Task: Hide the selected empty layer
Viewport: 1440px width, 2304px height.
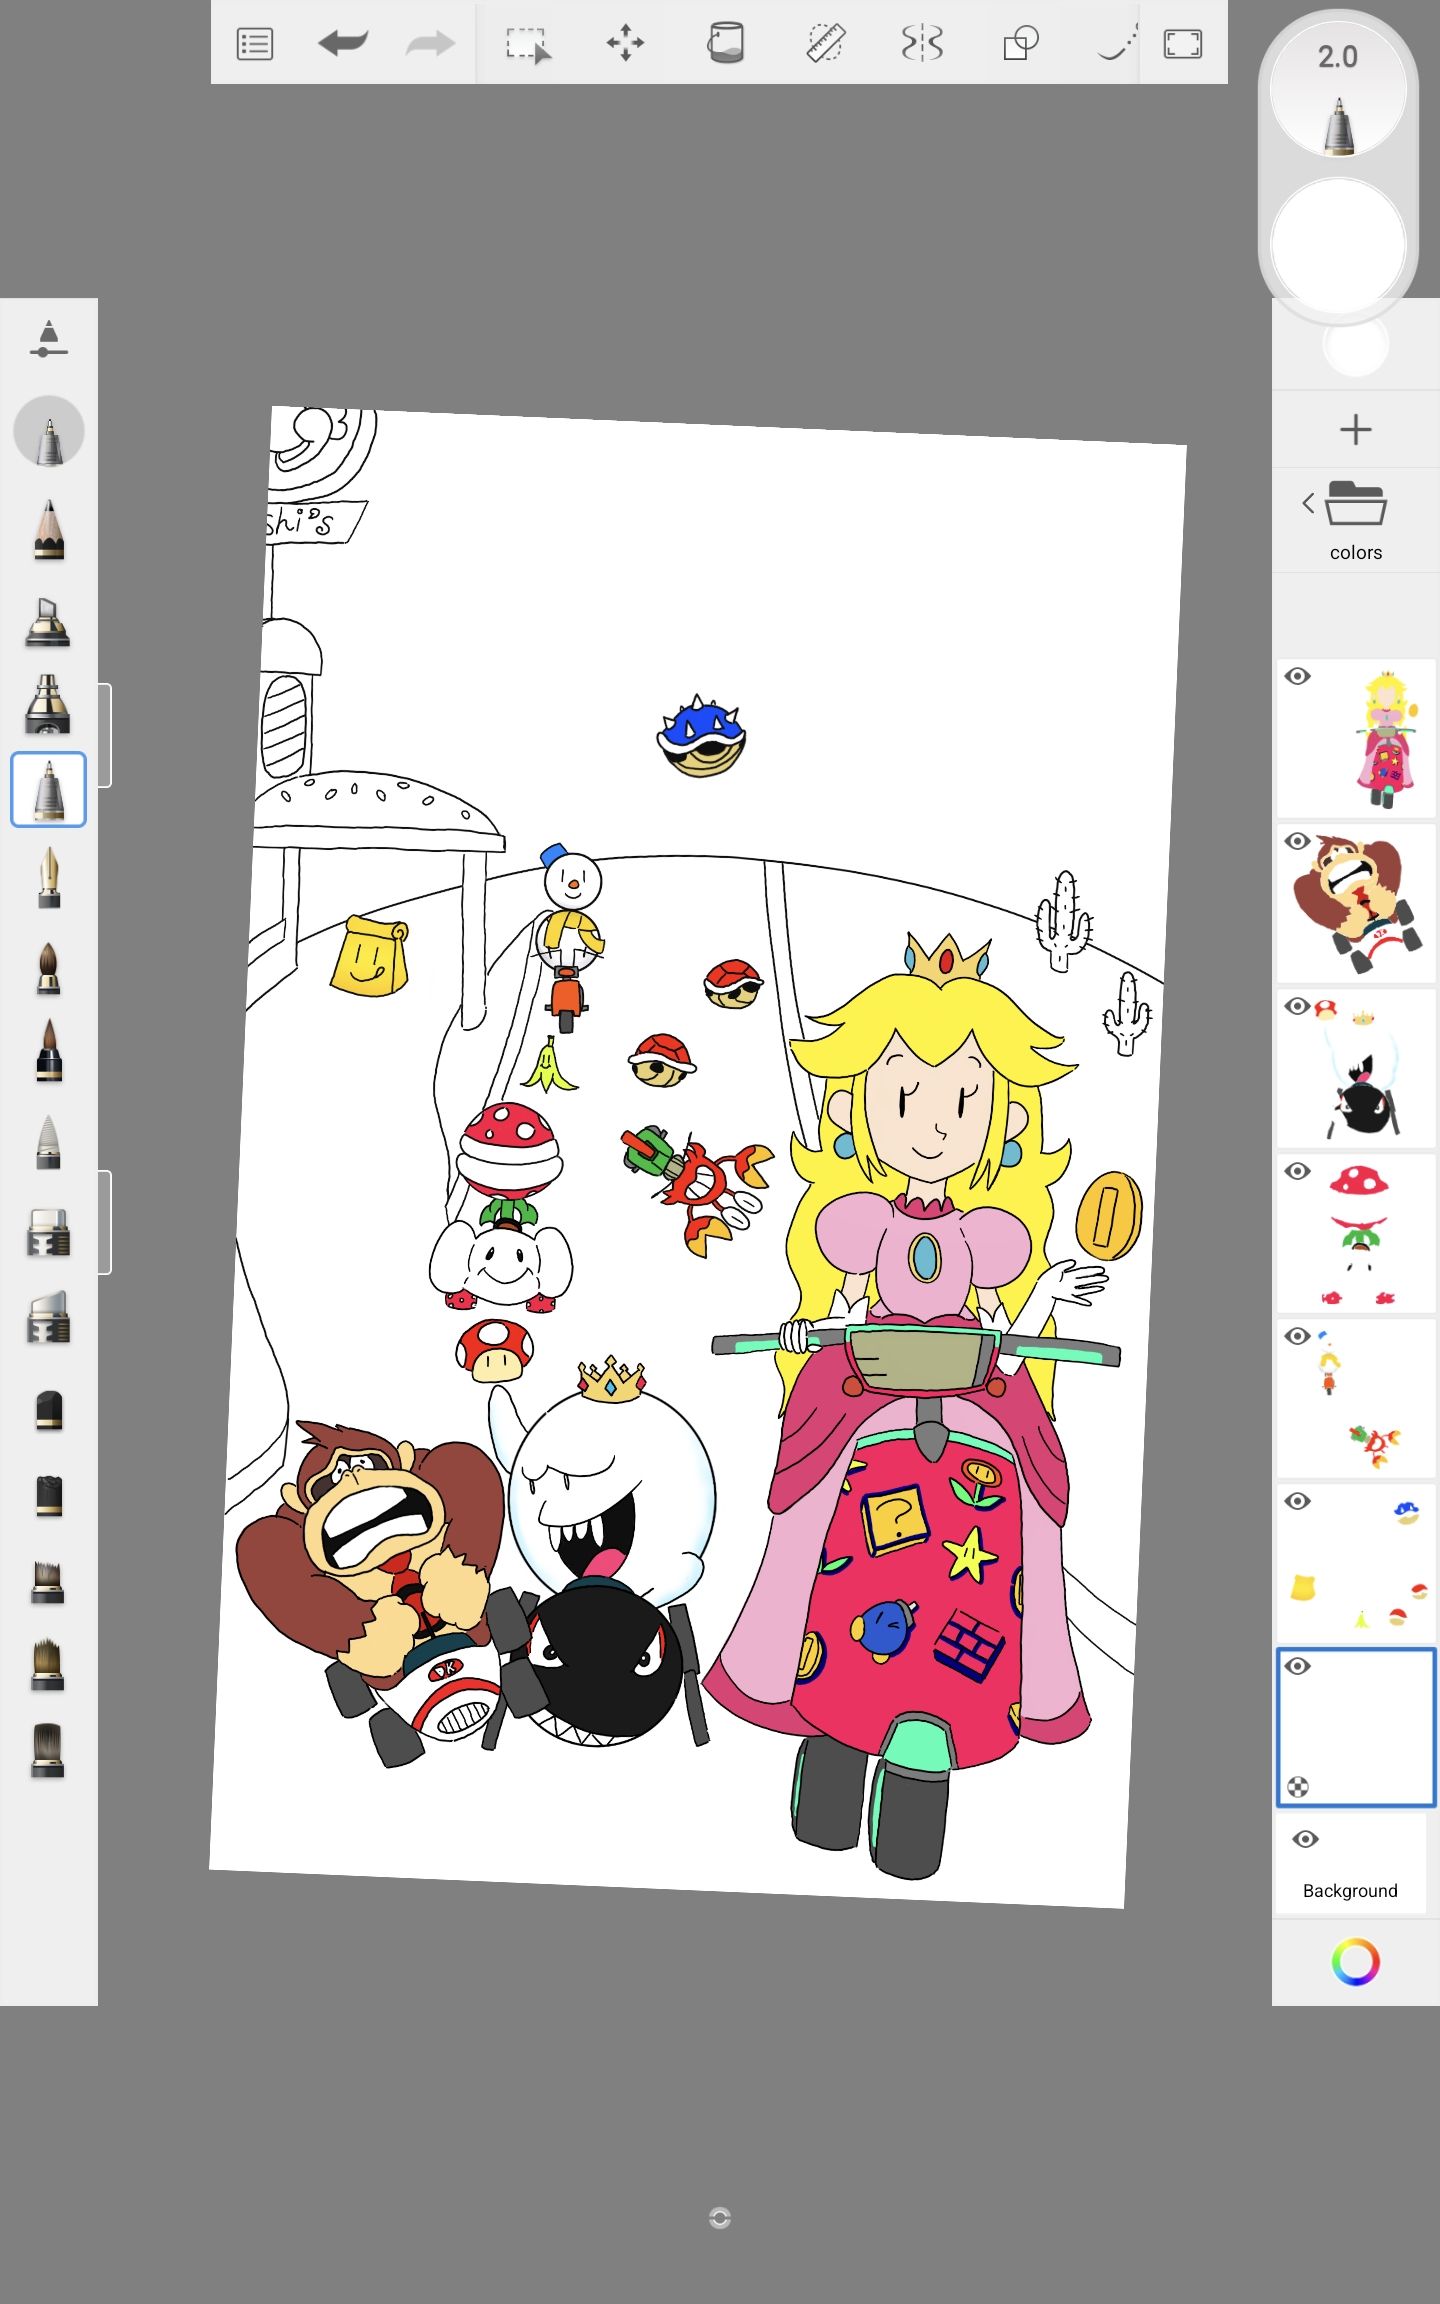Action: coord(1298,1666)
